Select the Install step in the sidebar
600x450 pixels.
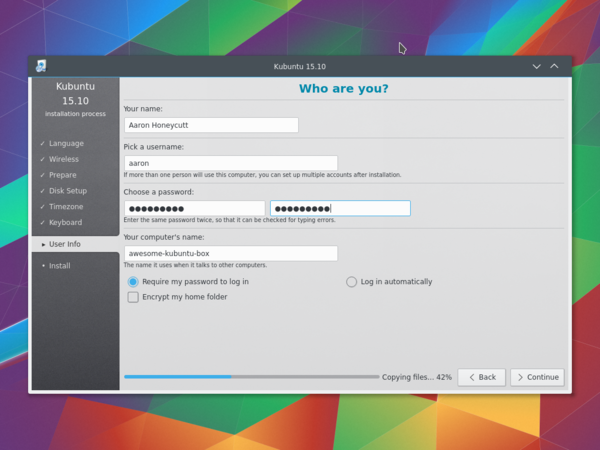tap(59, 266)
